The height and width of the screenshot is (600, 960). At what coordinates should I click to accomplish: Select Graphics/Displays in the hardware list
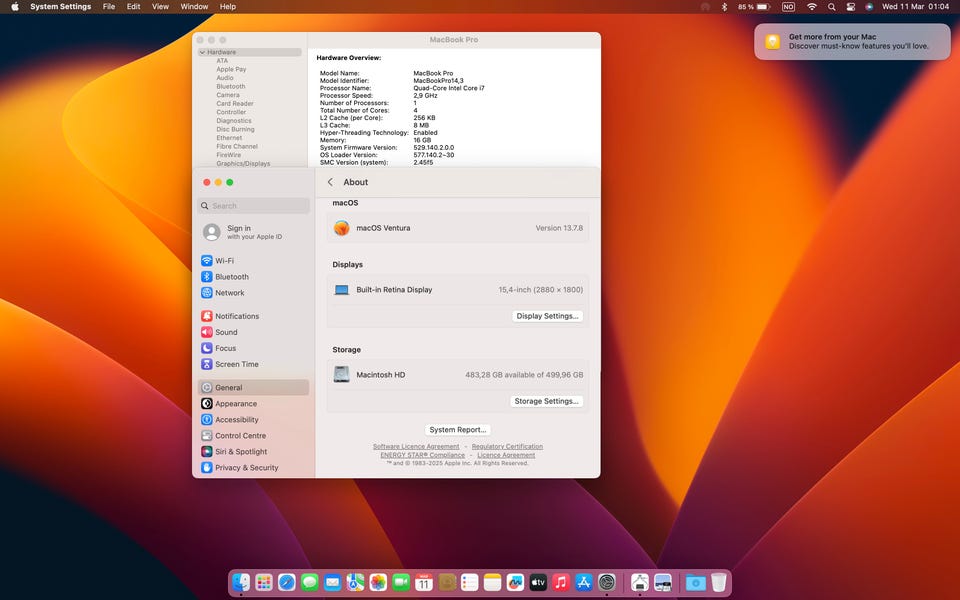(243, 164)
